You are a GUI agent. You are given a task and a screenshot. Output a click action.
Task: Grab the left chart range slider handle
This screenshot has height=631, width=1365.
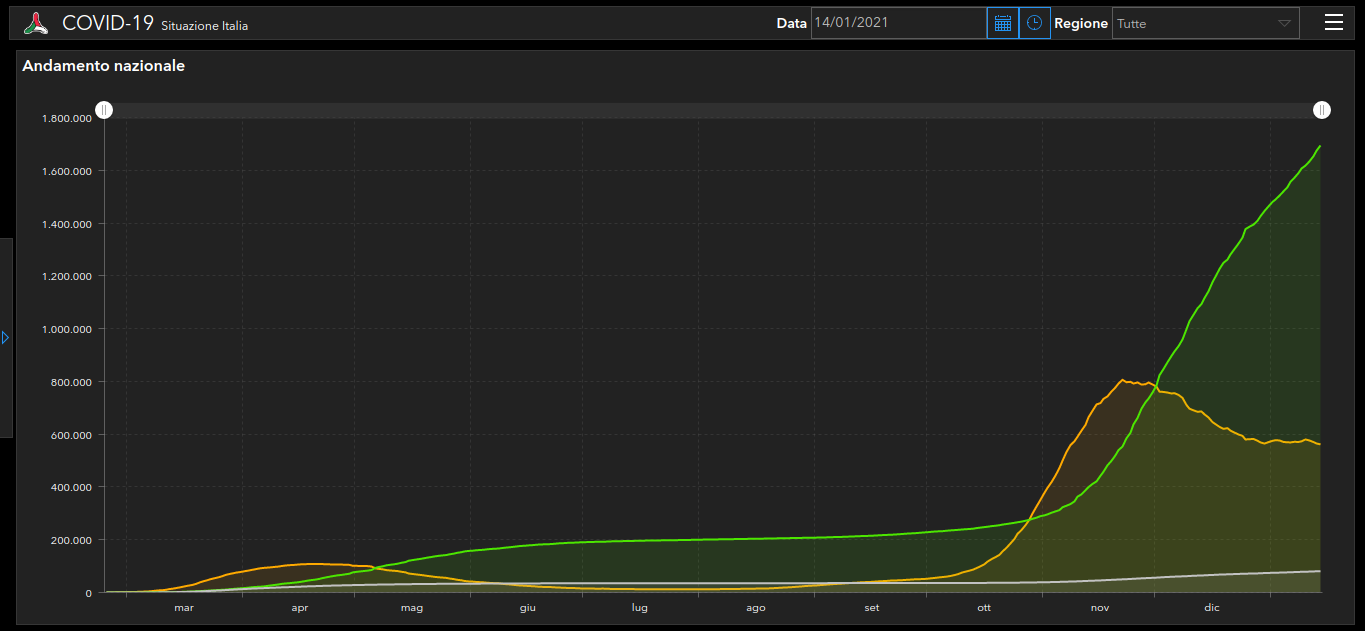click(104, 110)
